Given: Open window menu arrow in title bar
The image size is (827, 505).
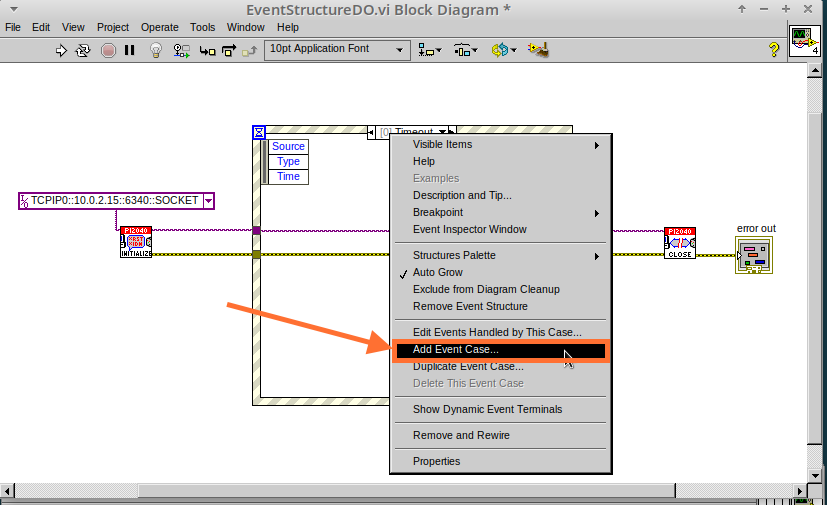Looking at the screenshot, I should 14,9.
